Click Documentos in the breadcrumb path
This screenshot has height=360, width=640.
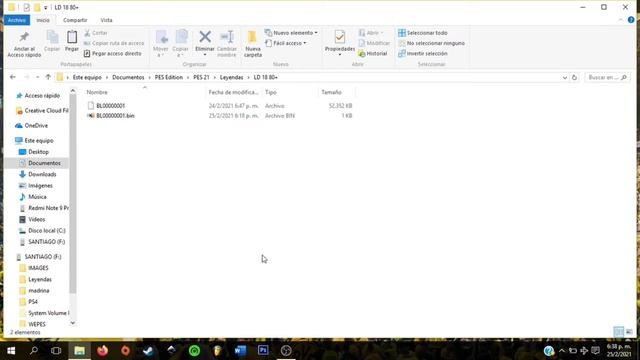pos(128,77)
